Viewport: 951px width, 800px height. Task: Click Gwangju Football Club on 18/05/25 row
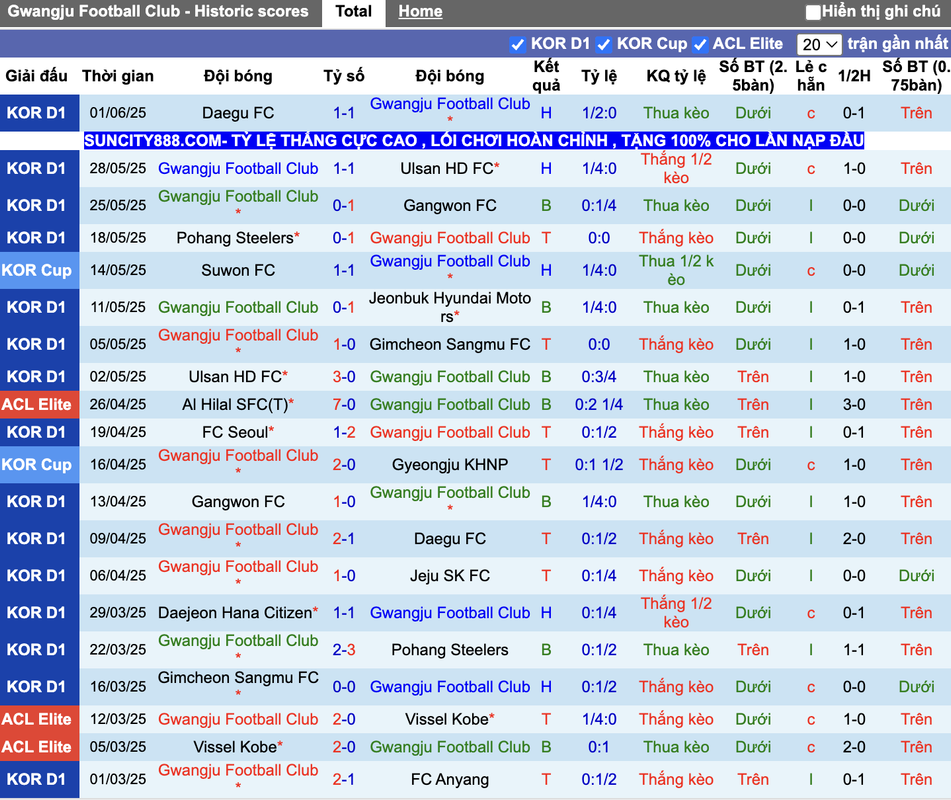(449, 238)
